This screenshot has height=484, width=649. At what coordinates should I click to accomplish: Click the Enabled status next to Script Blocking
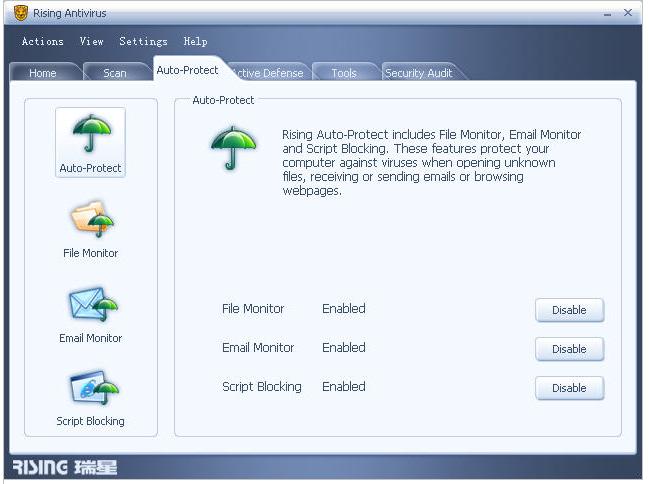[344, 386]
